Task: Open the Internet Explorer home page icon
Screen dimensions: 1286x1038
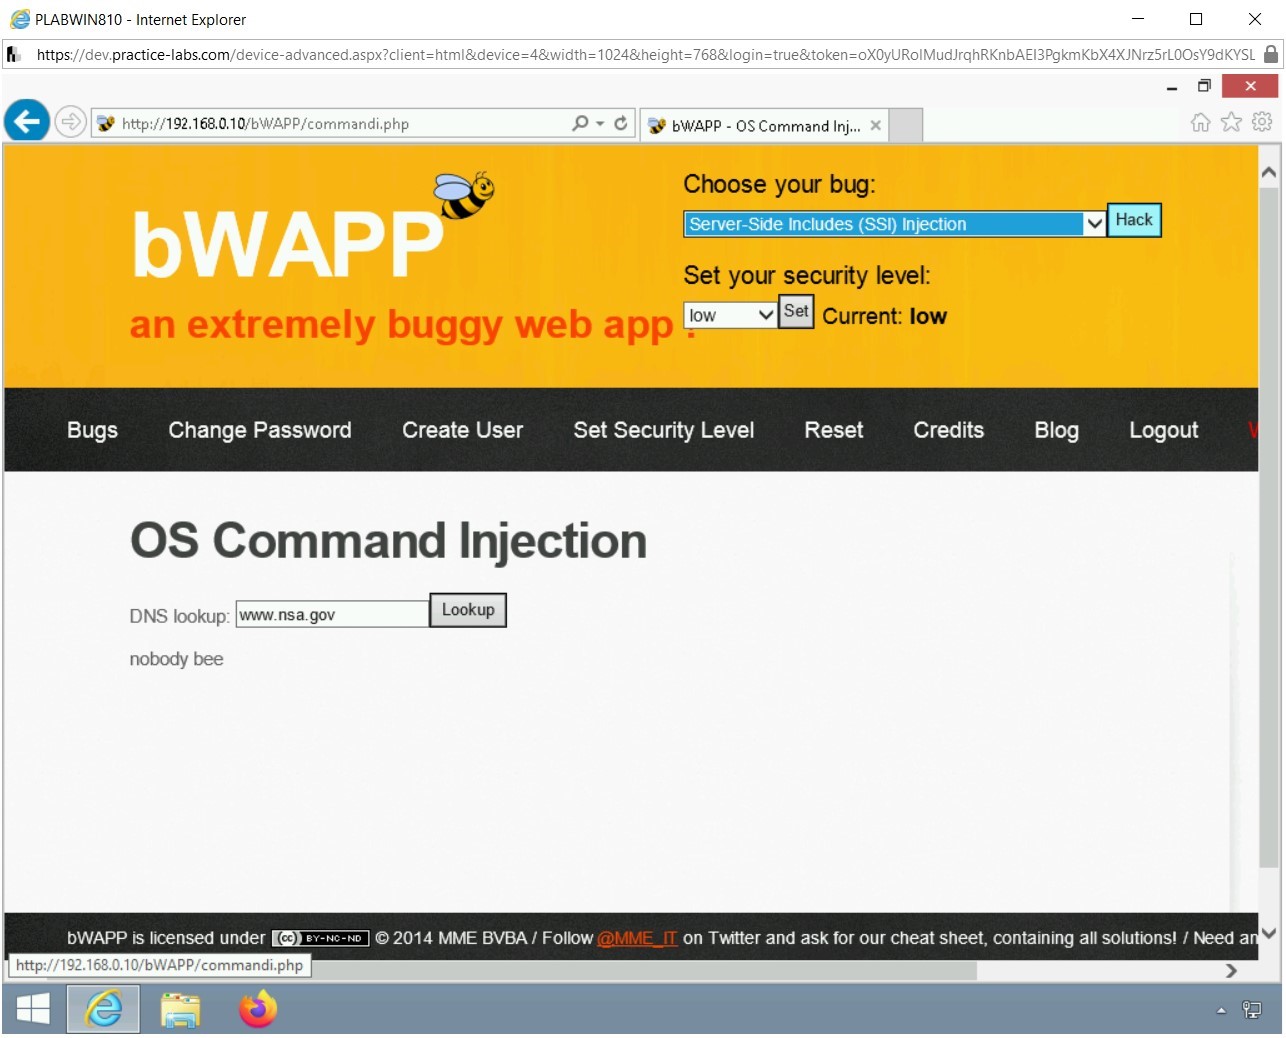Action: [1199, 121]
